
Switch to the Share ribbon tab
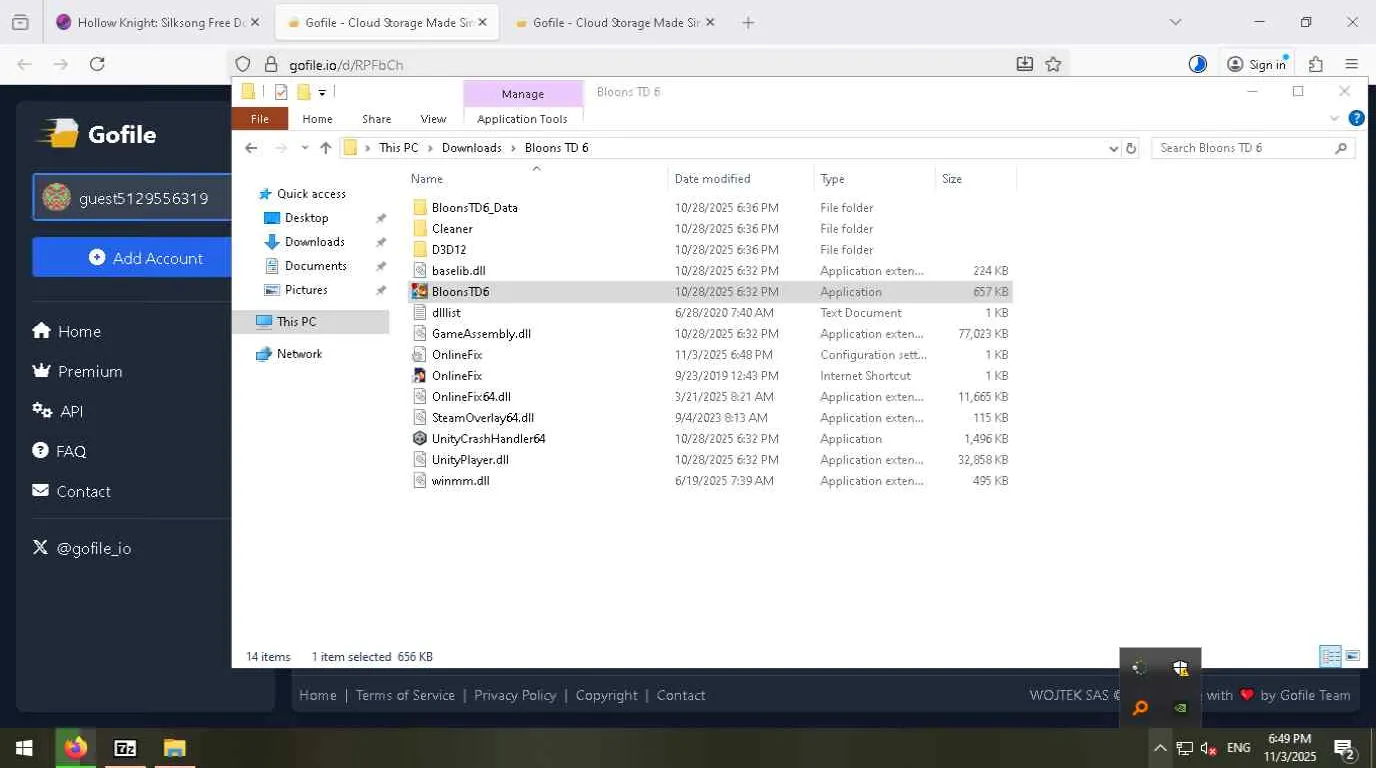coord(377,119)
